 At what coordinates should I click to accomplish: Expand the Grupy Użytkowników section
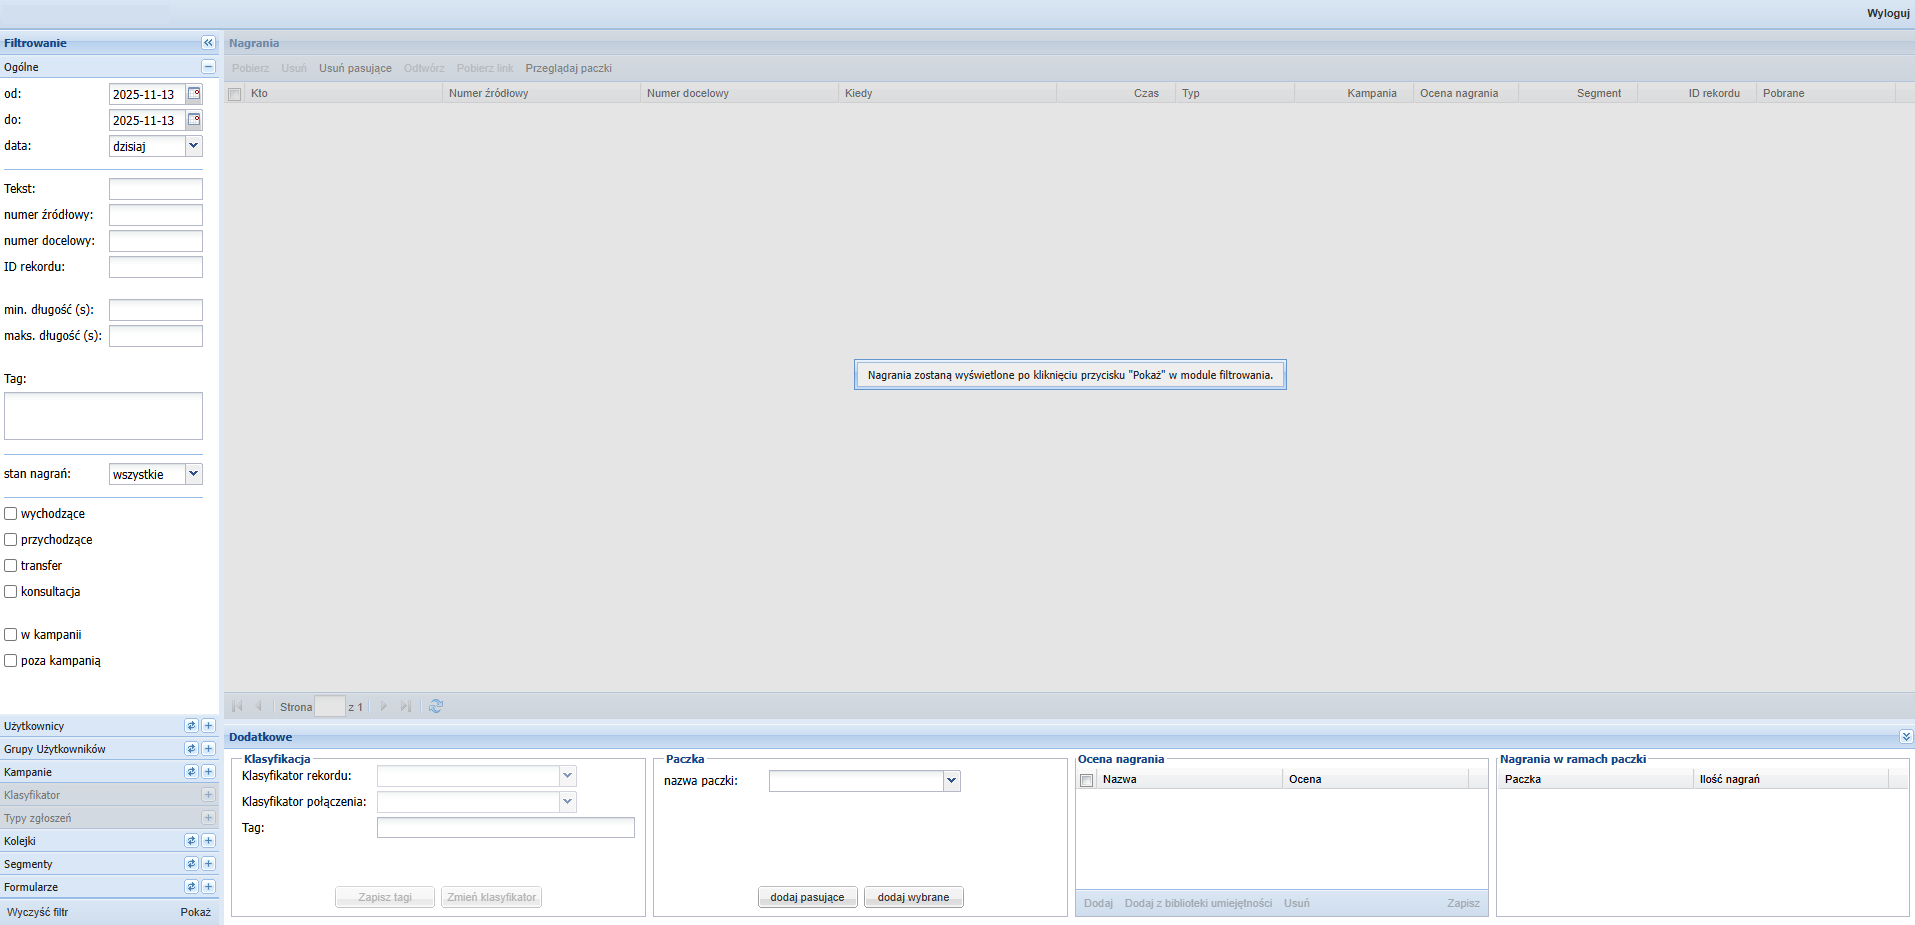pyautogui.click(x=208, y=749)
